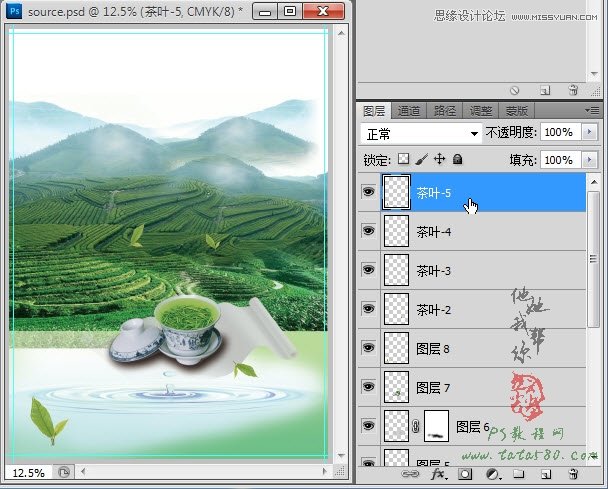Click the upper panel's trash icon
608x489 pixels.
pyautogui.click(x=573, y=90)
